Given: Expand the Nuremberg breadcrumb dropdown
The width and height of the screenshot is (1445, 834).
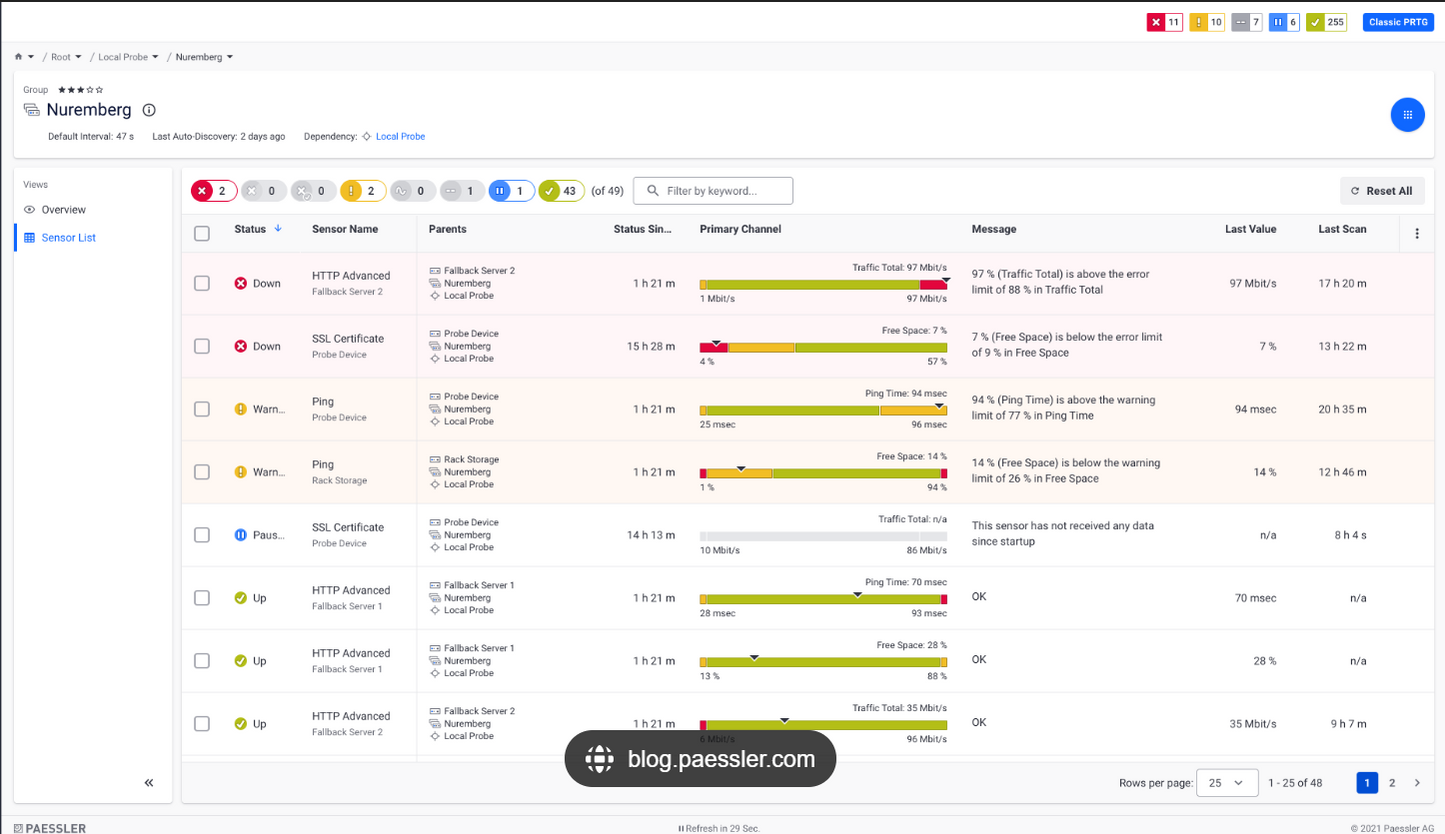Looking at the screenshot, I should pyautogui.click(x=230, y=57).
